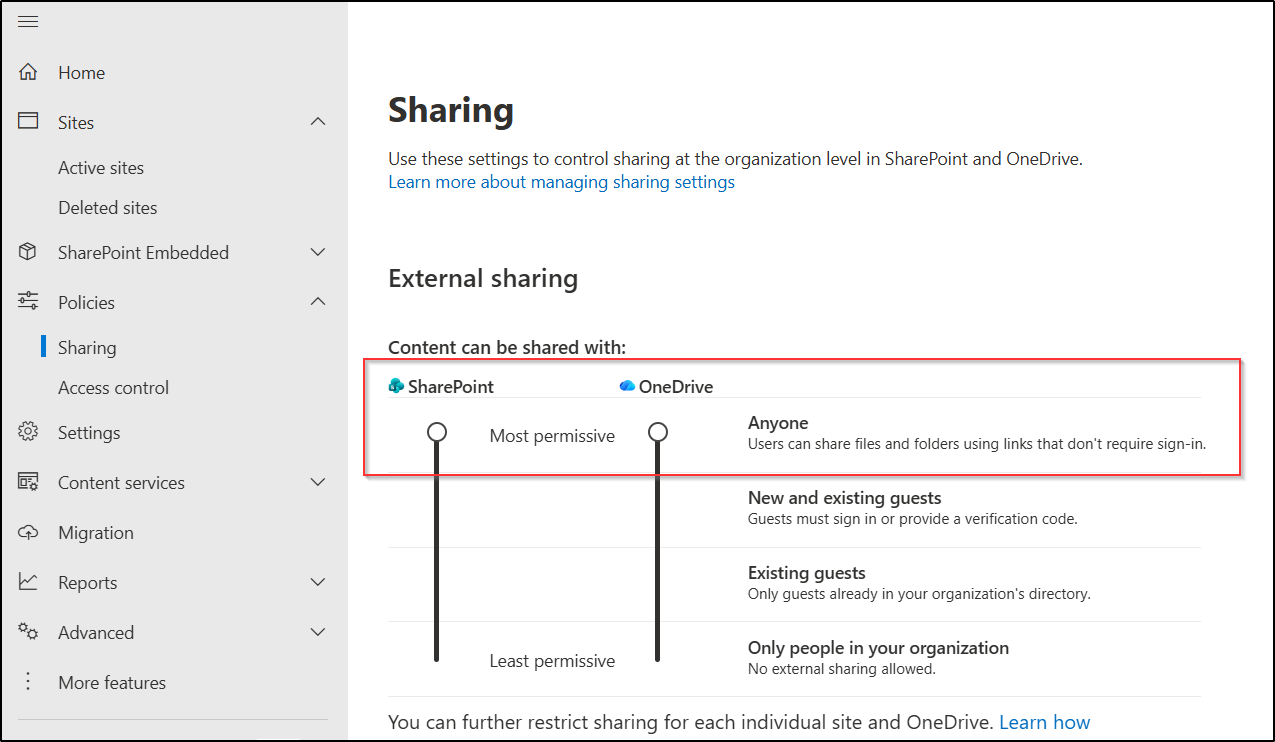Click the External sharing heading

[483, 278]
